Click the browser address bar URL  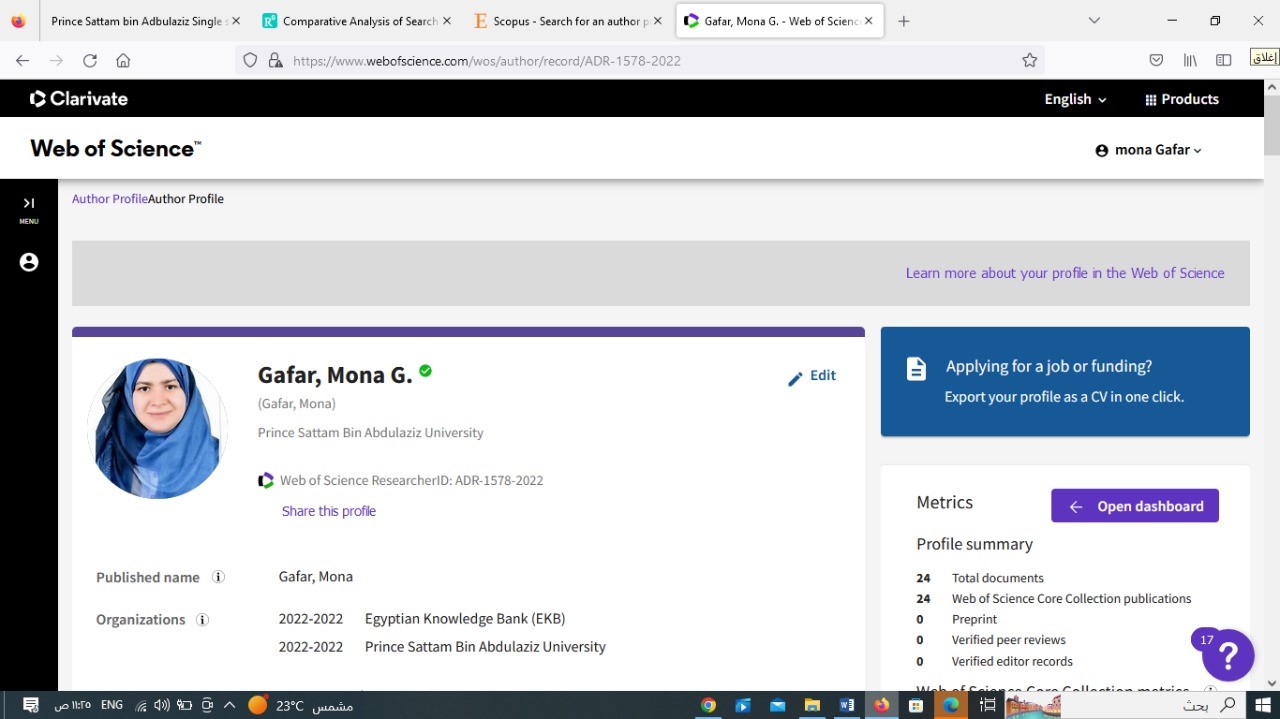pyautogui.click(x=486, y=61)
